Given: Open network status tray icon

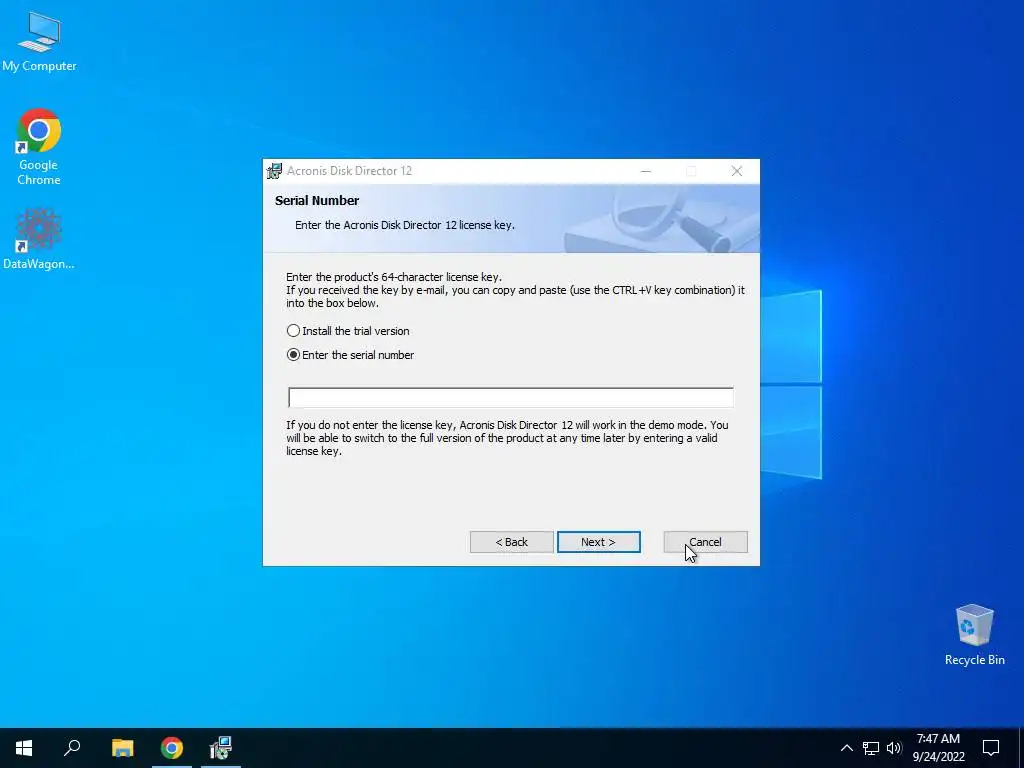Looking at the screenshot, I should point(871,748).
